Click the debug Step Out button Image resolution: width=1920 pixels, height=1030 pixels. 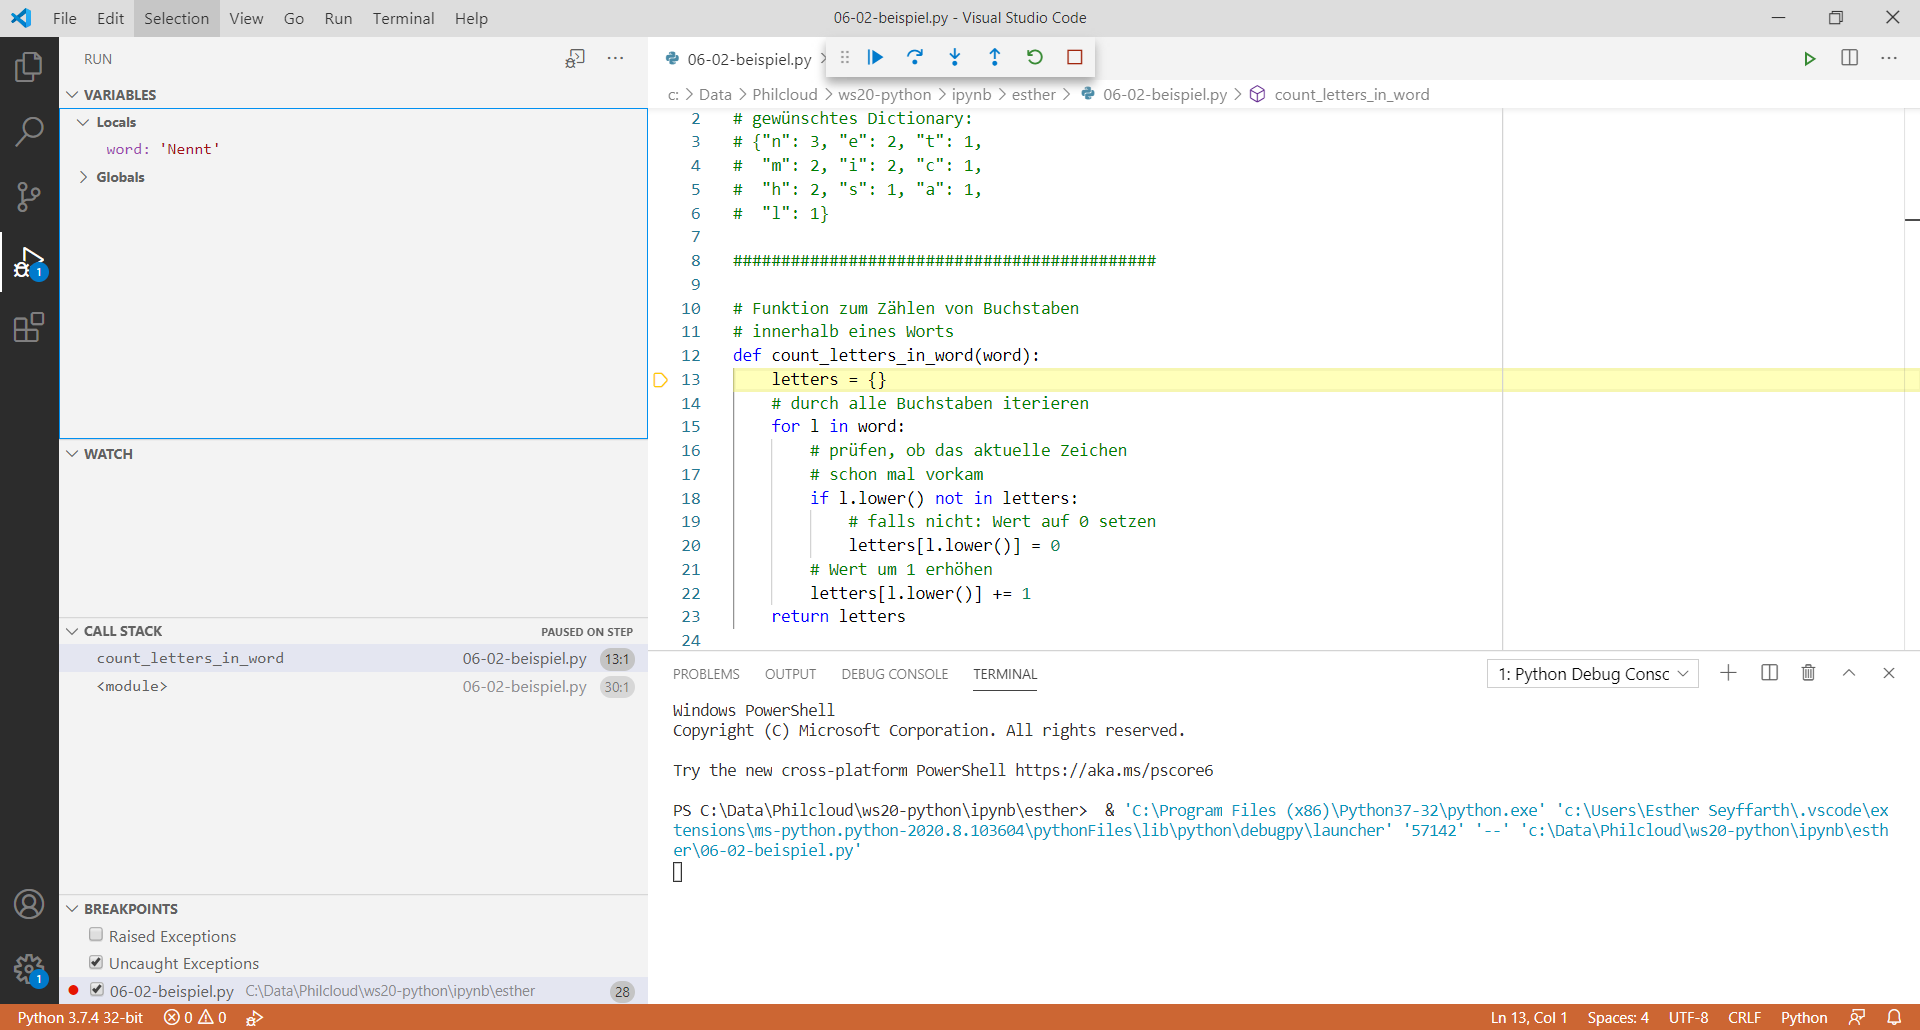pyautogui.click(x=995, y=57)
